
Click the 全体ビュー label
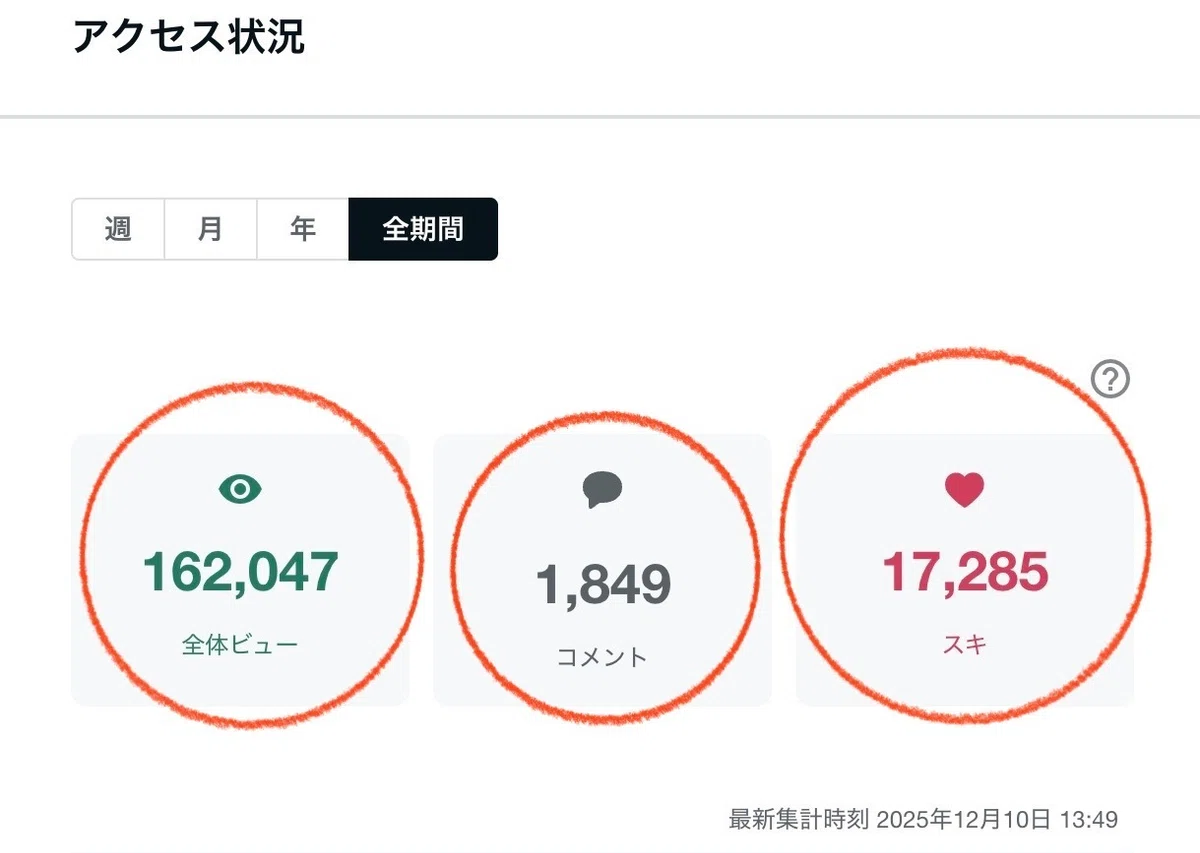[240, 645]
